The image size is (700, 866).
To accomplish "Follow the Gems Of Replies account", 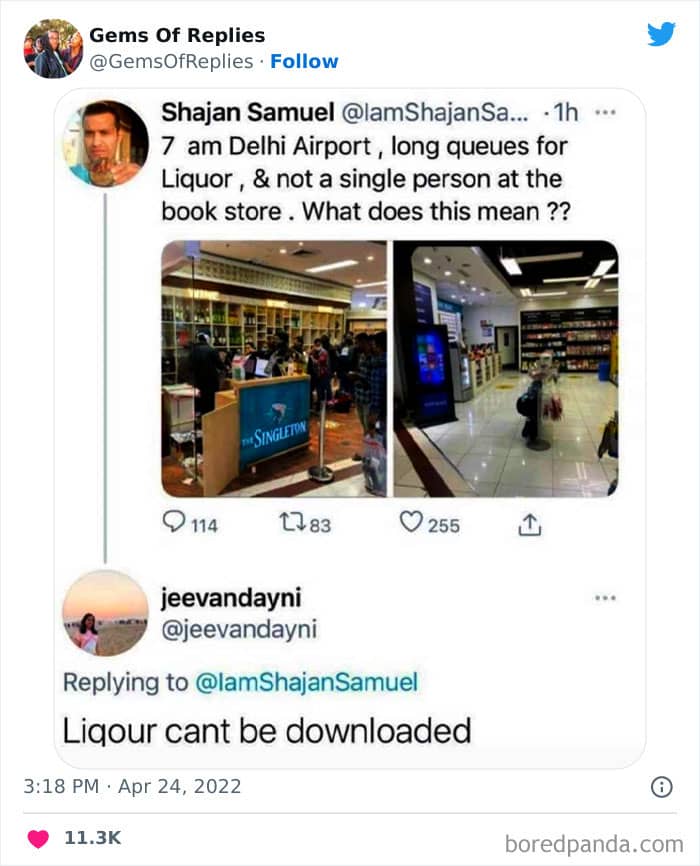I will (x=304, y=61).
